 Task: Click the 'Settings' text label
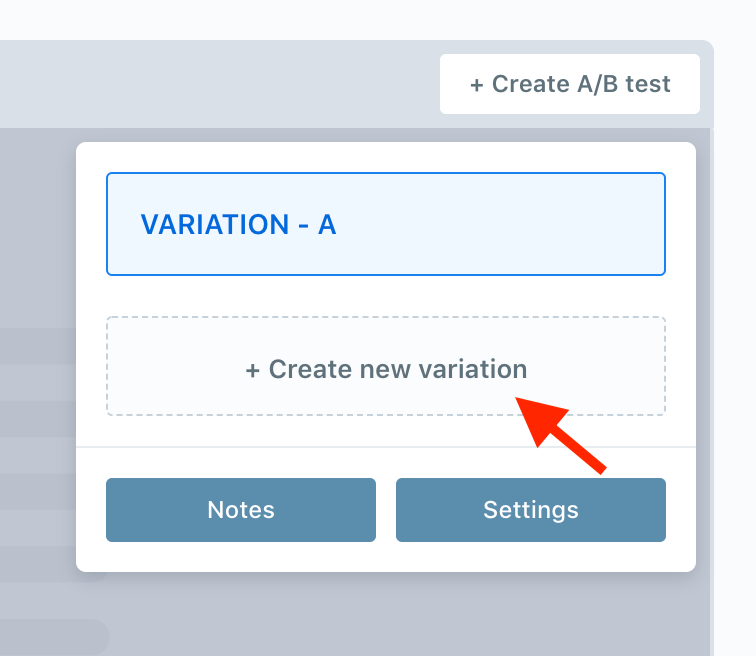click(531, 511)
